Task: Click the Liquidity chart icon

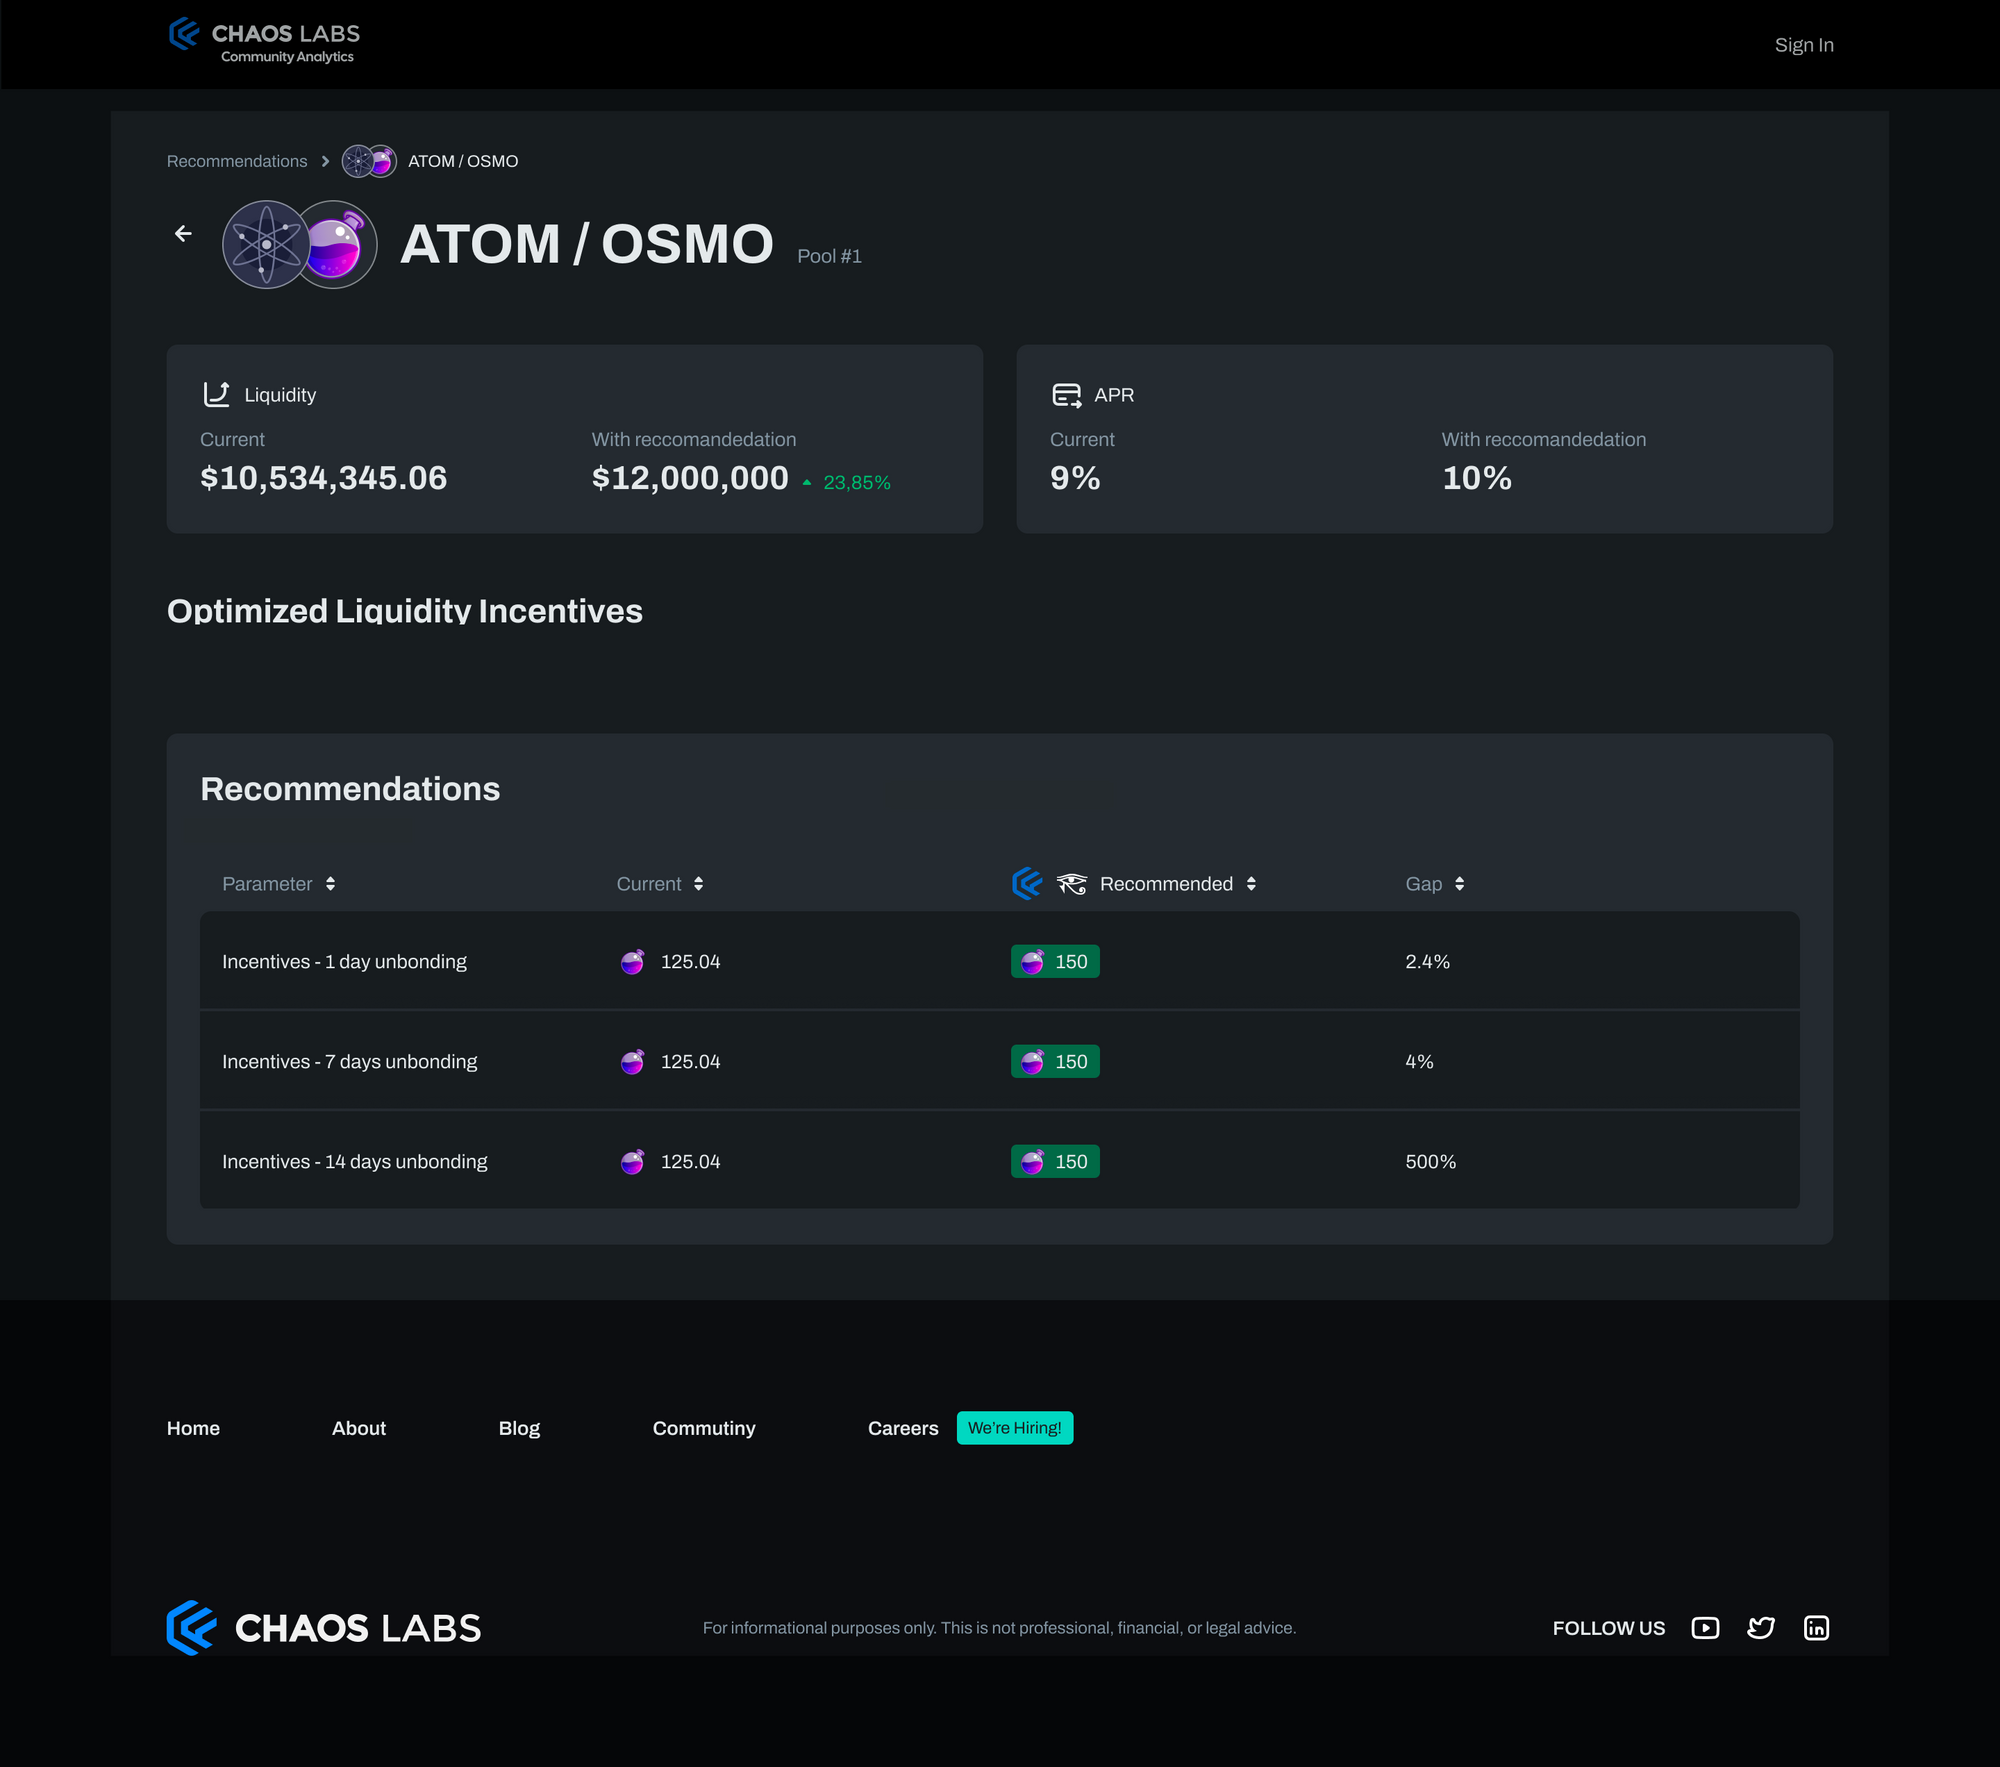Action: coord(216,395)
